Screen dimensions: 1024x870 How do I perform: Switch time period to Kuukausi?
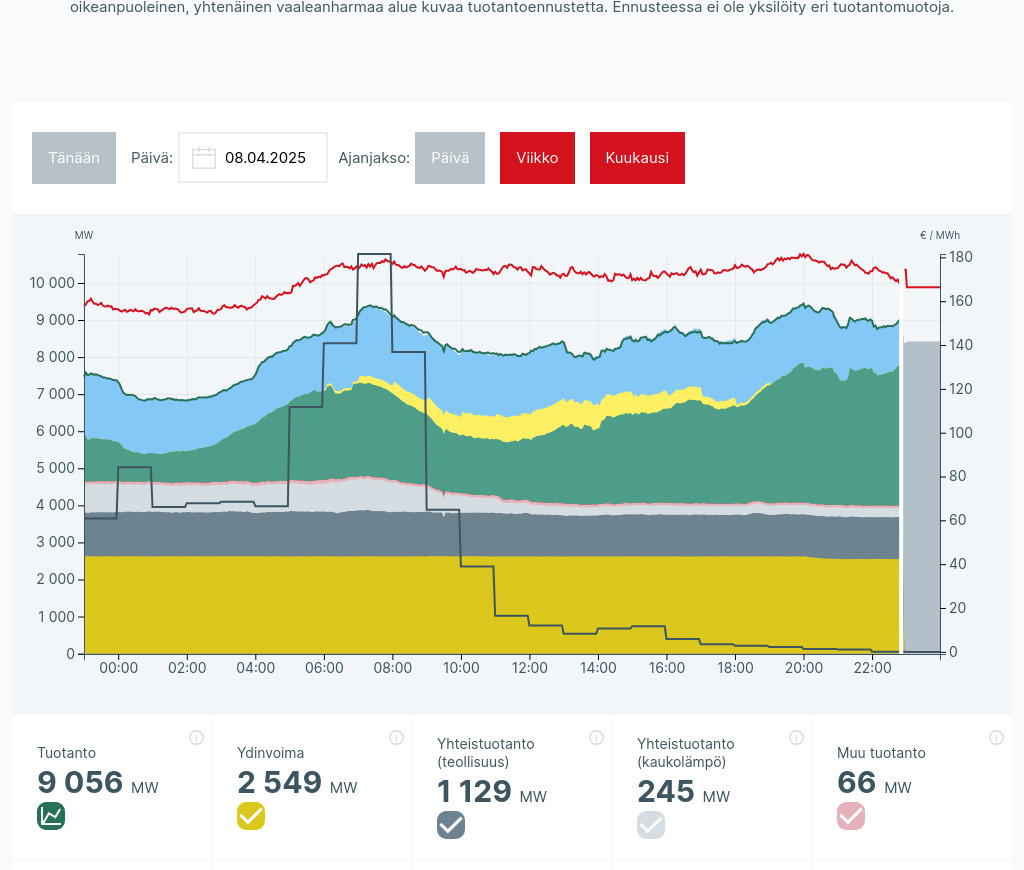click(637, 158)
